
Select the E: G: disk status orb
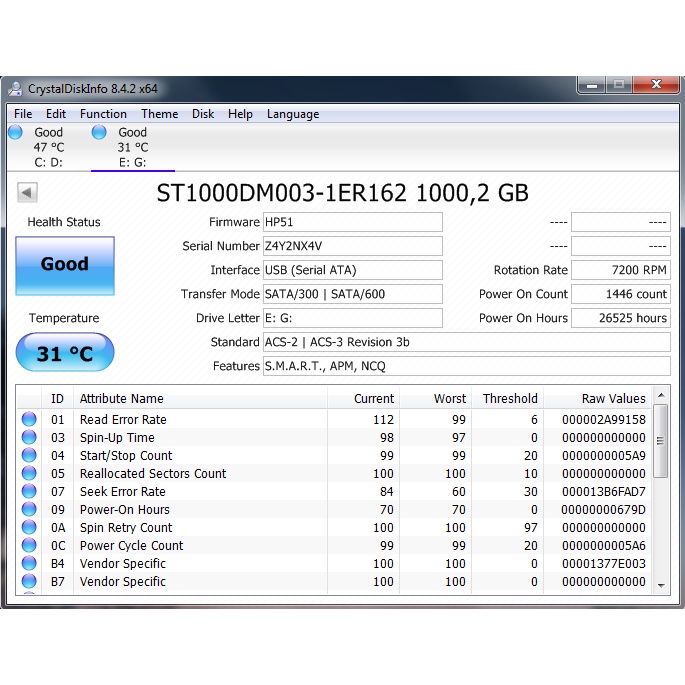click(99, 132)
